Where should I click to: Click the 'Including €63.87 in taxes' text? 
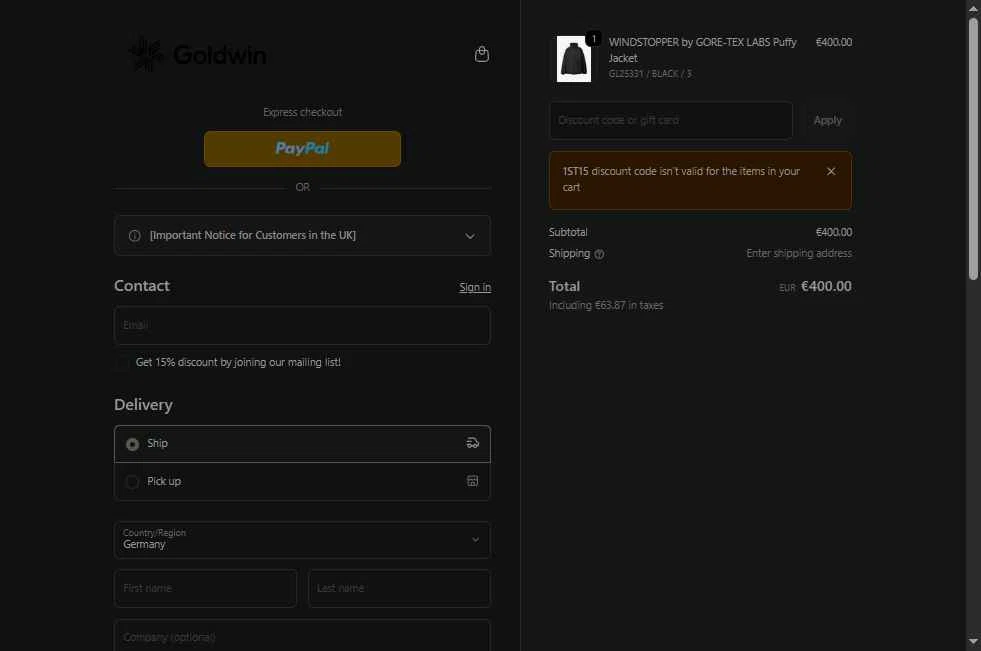[606, 305]
